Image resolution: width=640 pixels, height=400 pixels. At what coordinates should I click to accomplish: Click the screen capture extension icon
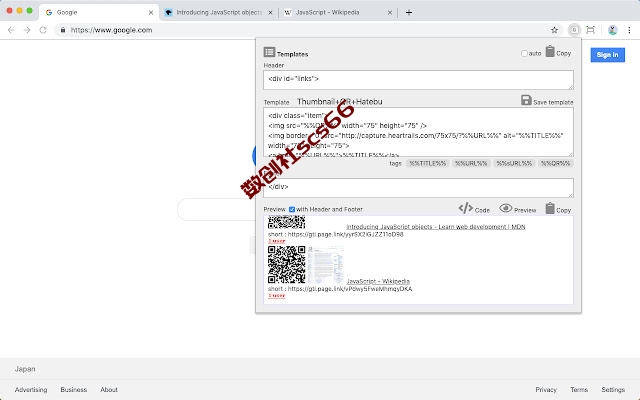point(590,30)
